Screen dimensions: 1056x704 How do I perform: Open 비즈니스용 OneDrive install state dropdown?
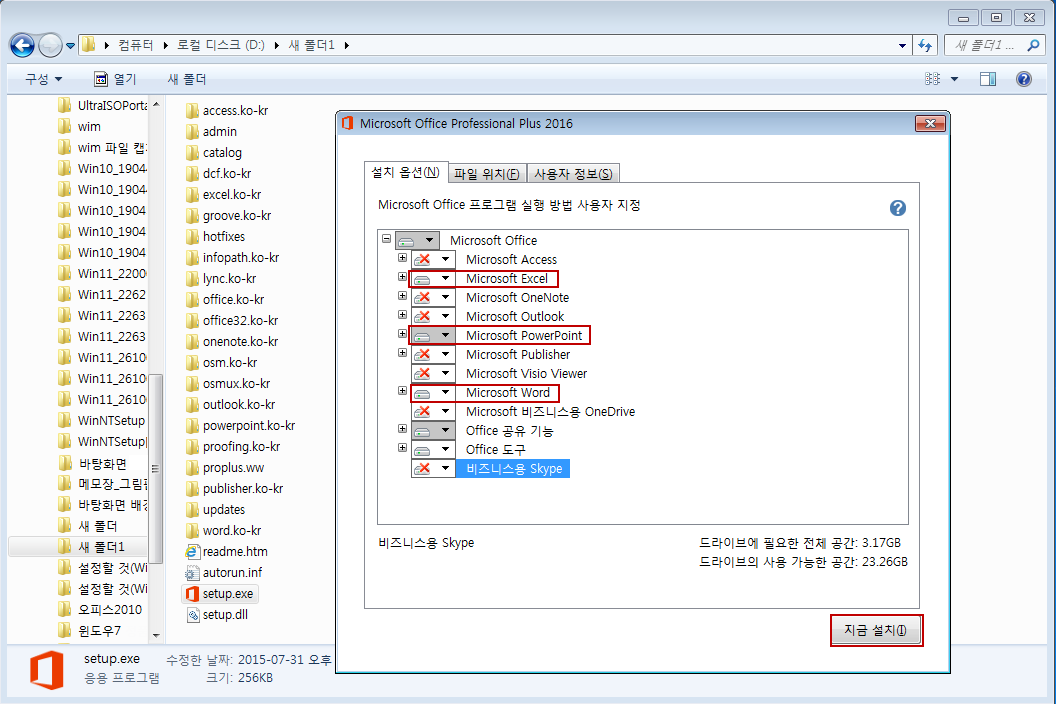(434, 411)
